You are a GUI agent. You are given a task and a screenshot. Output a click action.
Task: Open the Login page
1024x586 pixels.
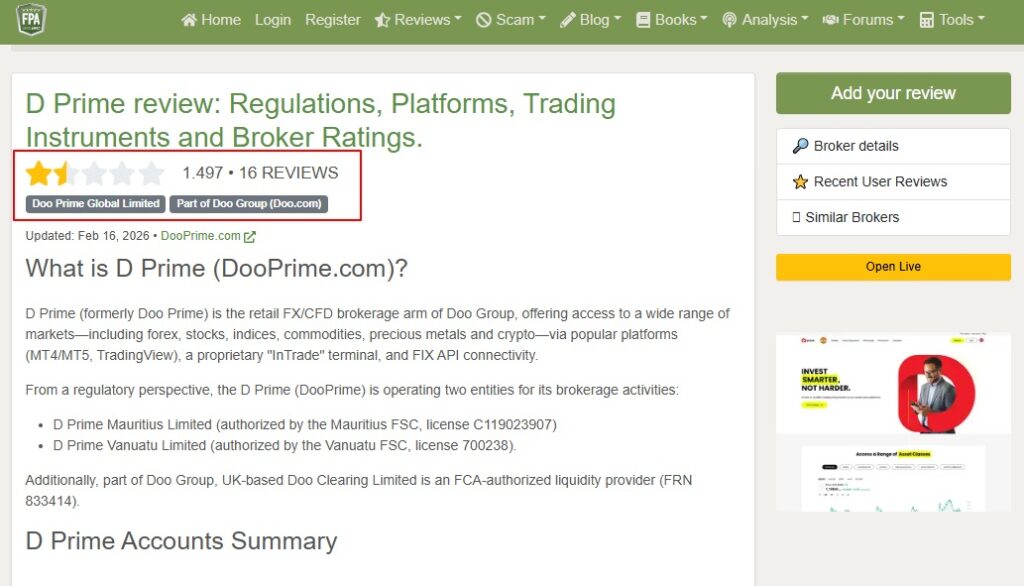[x=273, y=19]
